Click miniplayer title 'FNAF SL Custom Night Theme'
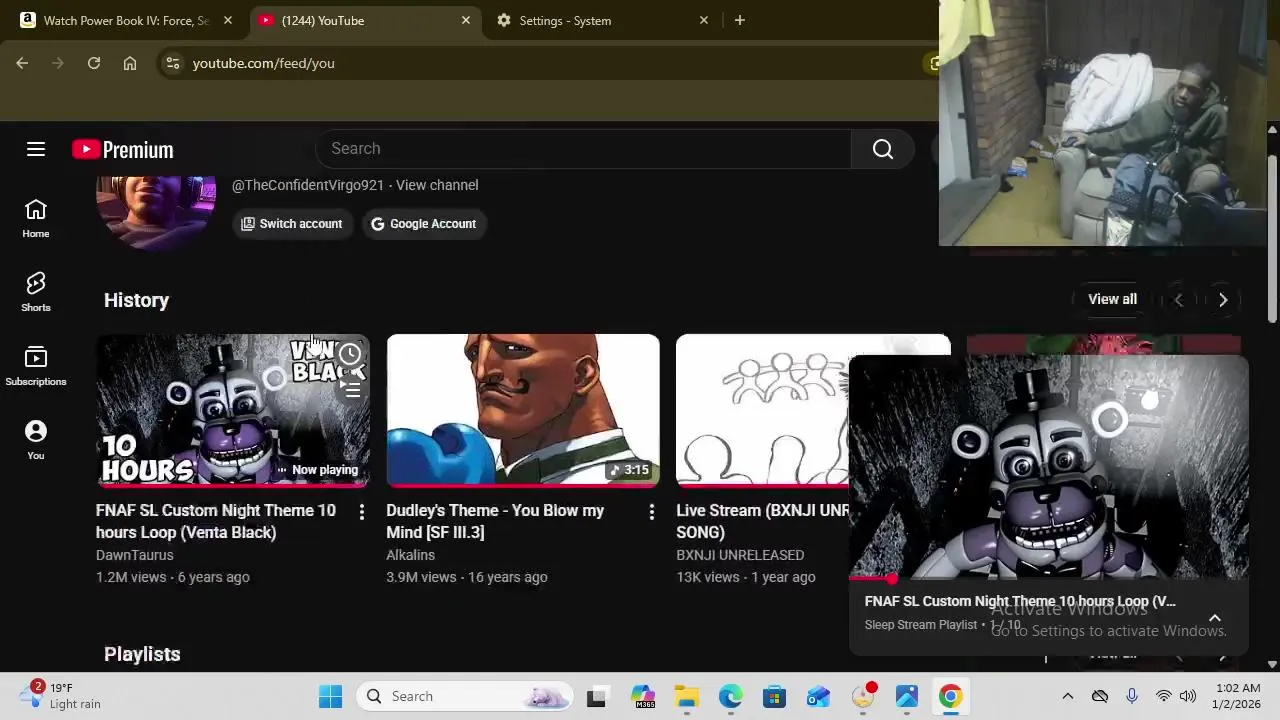The image size is (1280, 720). pyautogui.click(x=1020, y=601)
